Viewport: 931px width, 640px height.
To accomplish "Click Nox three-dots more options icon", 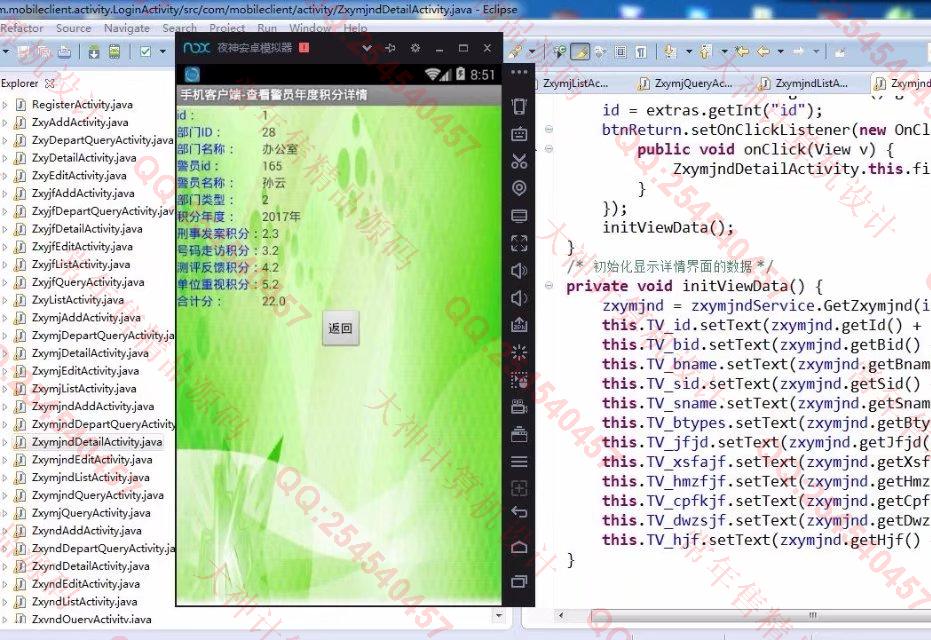I will 519,72.
